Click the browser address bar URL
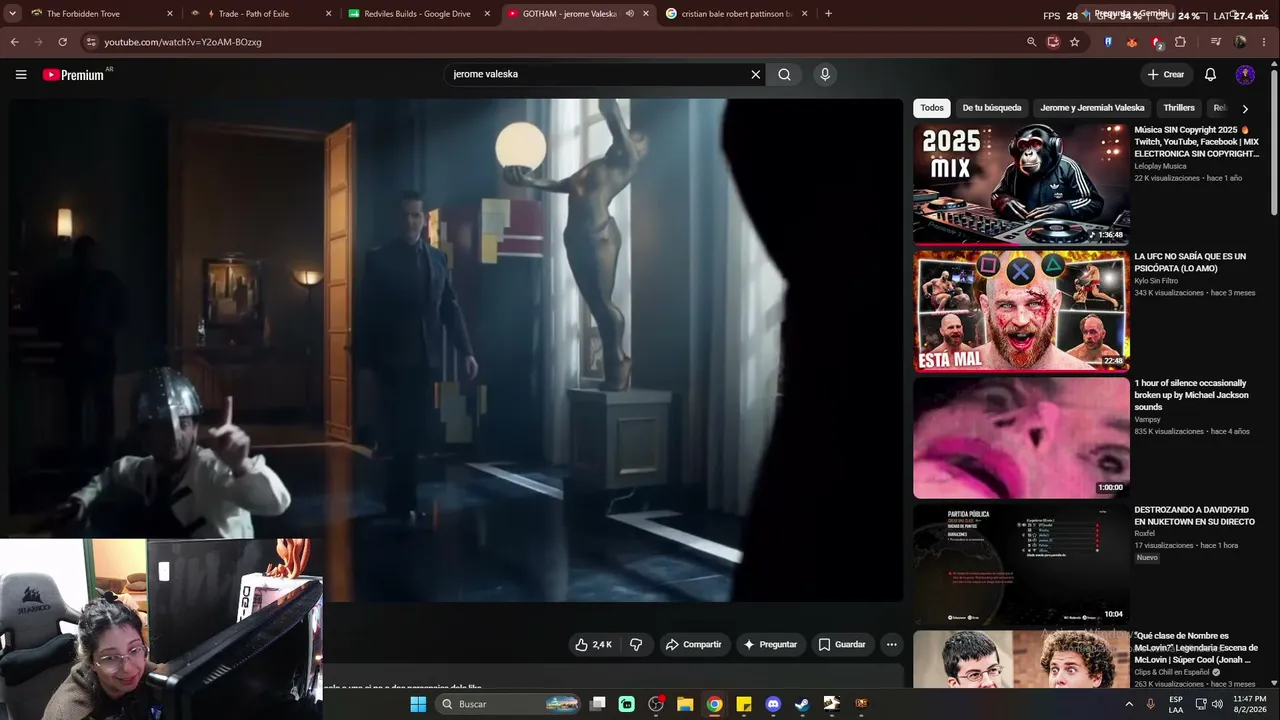The image size is (1280, 720). click(x=183, y=42)
